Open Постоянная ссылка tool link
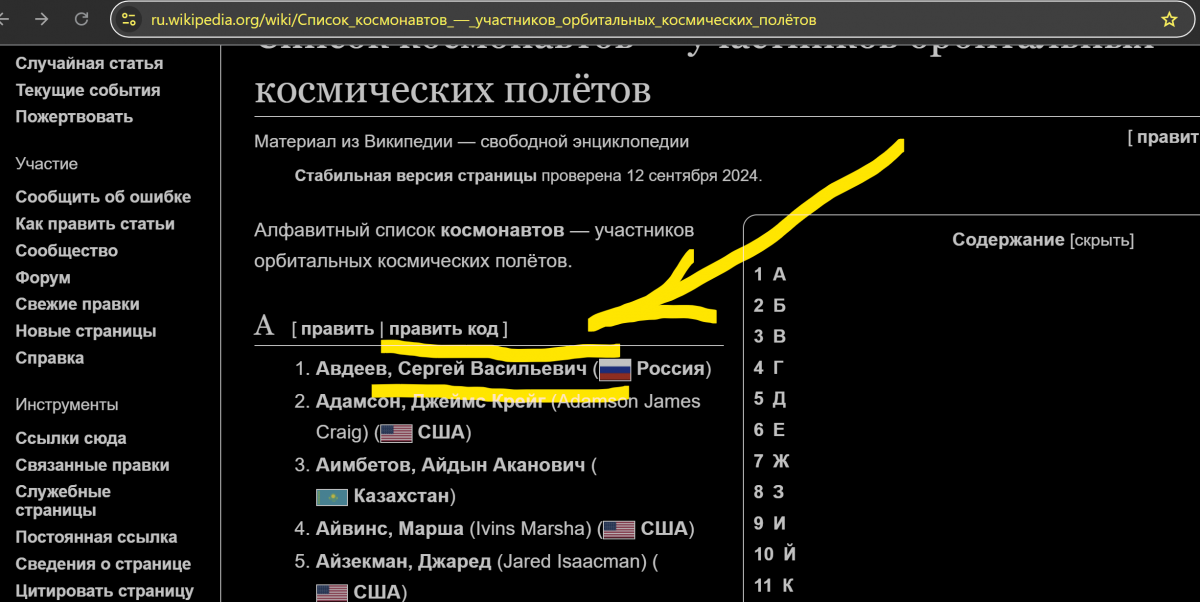 96,537
